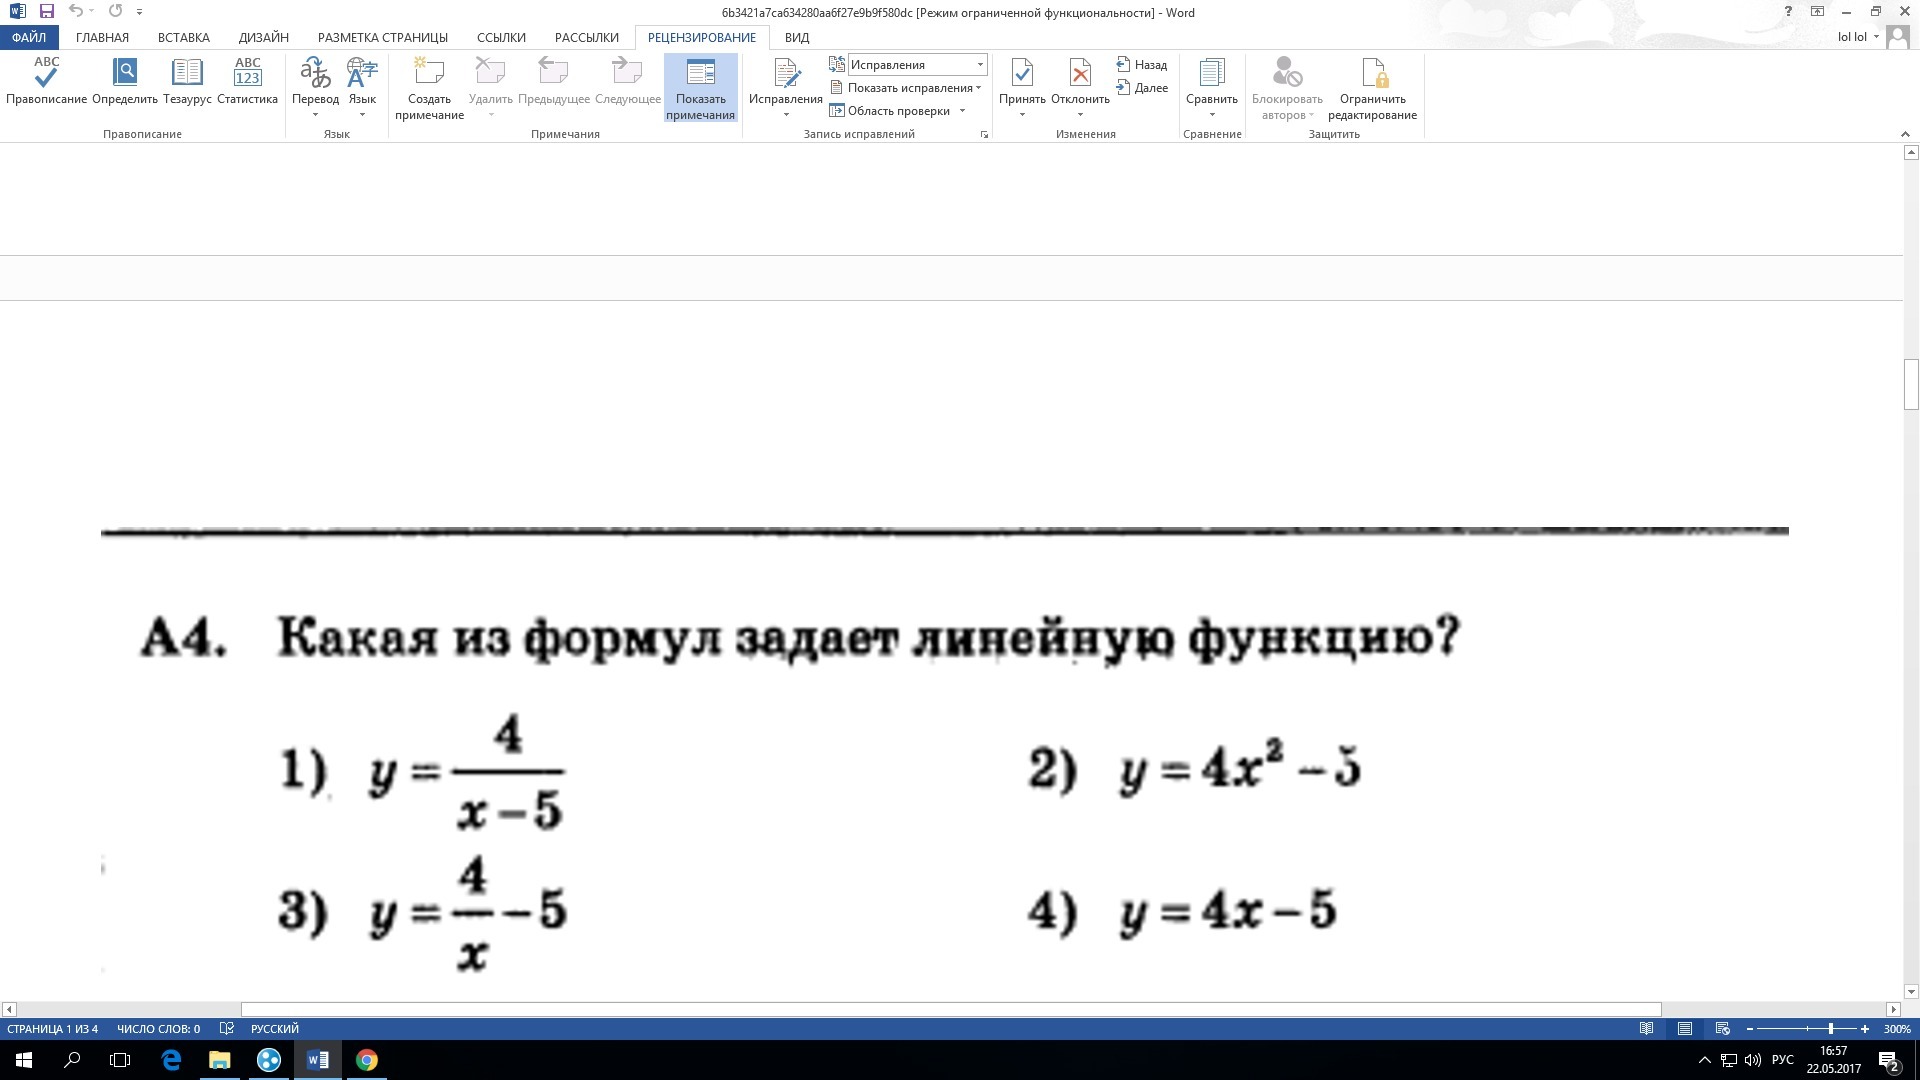Open Chrome from the Windows taskbar
1920x1080 pixels.
coord(367,1060)
